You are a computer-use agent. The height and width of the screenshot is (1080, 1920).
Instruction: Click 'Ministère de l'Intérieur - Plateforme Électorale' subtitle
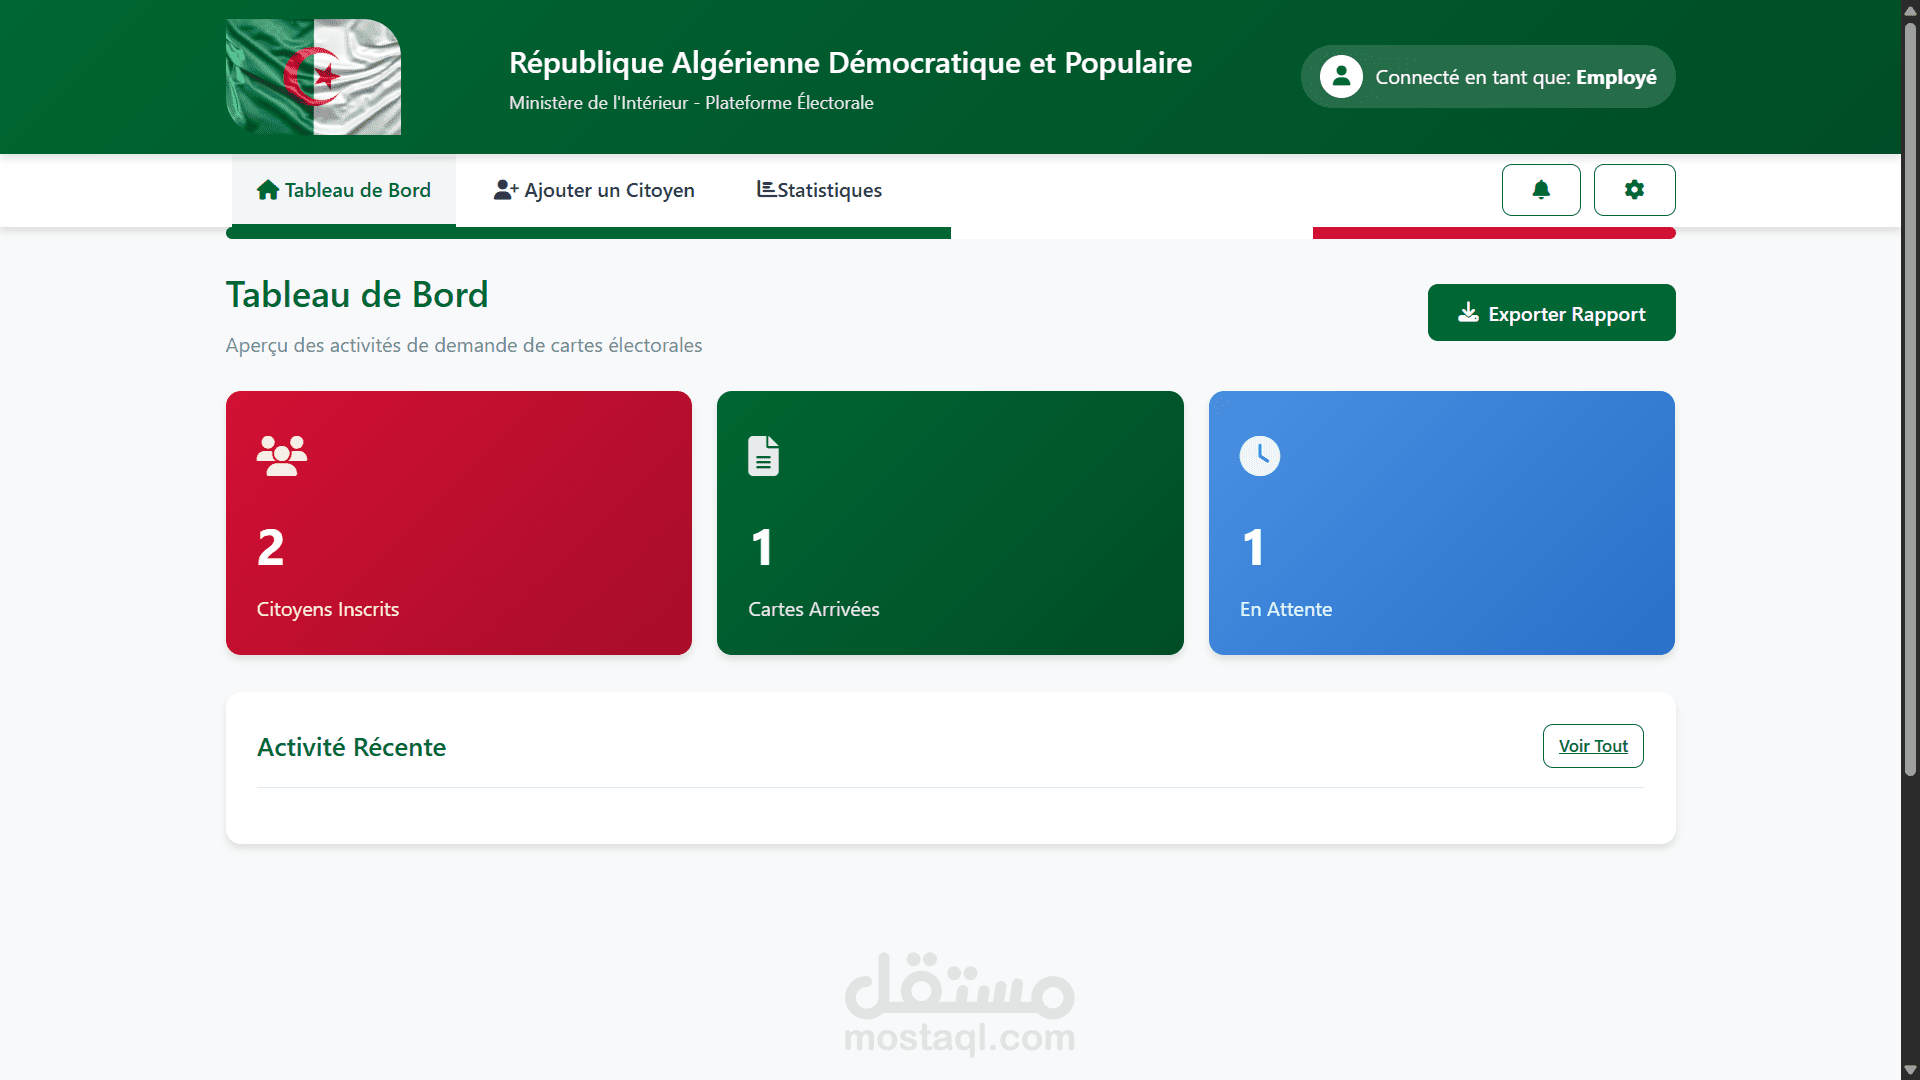pos(691,103)
